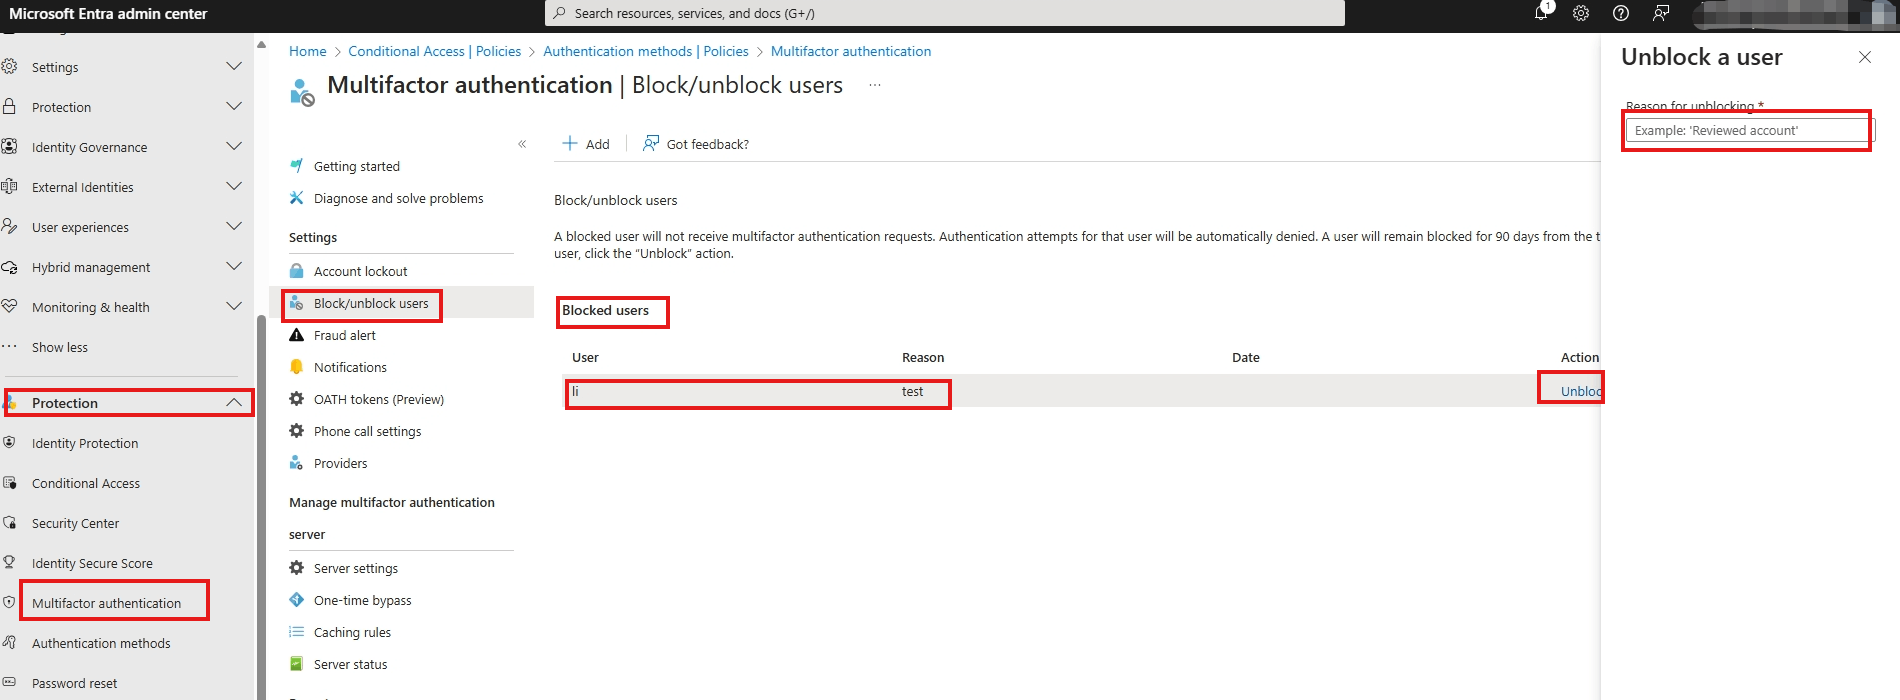
Task: Expand the collapsed Protection section chevron
Action: coord(234,106)
